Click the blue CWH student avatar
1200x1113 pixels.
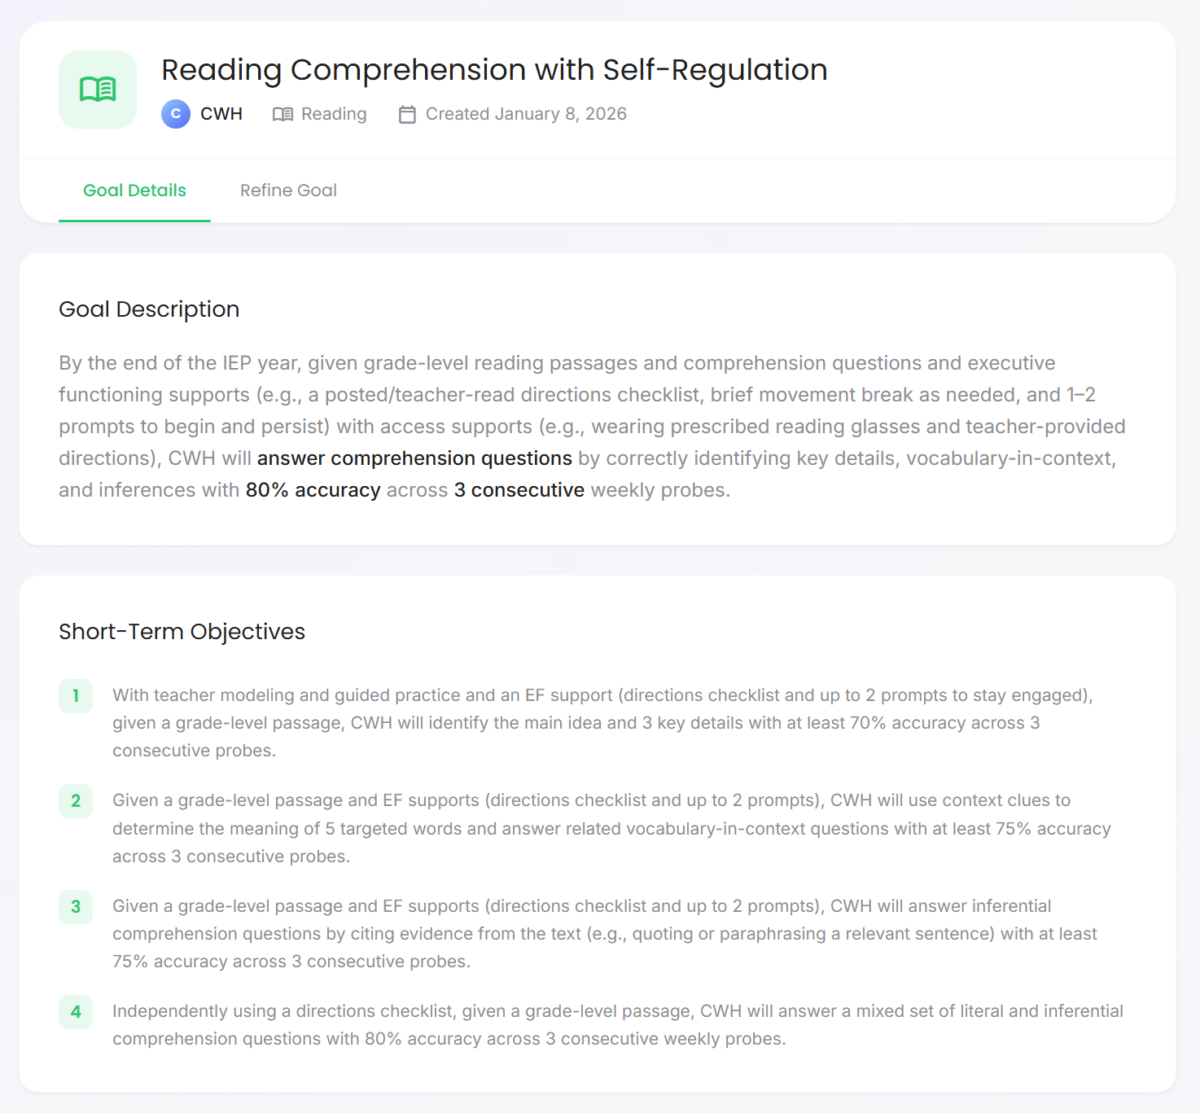tap(176, 114)
